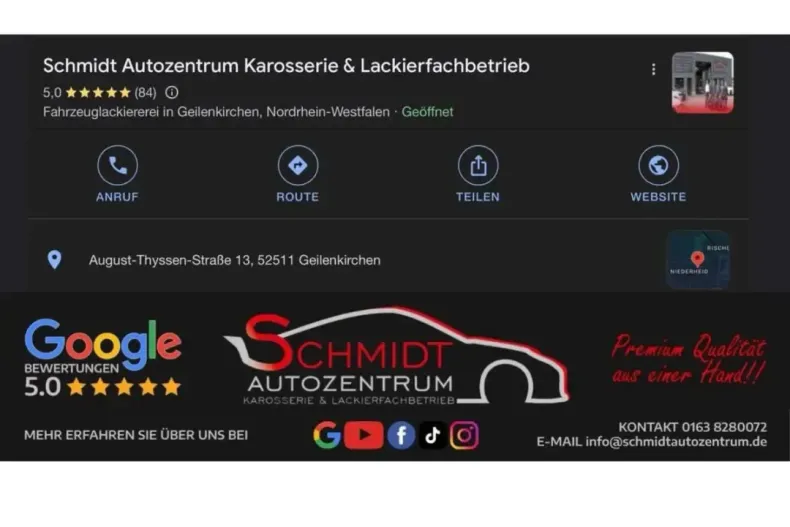Click the Google Bewertungen 5.0 badge
Screen dimensions: 790x527
pos(103,358)
